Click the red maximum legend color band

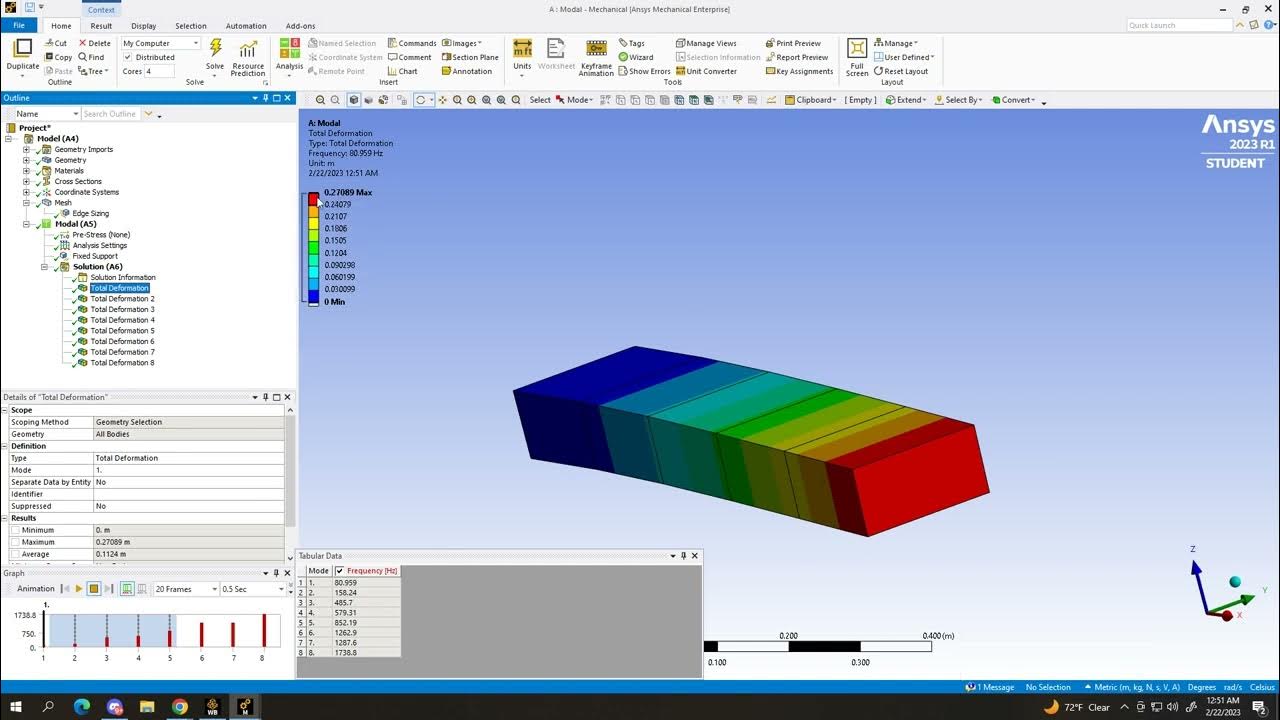pyautogui.click(x=313, y=198)
